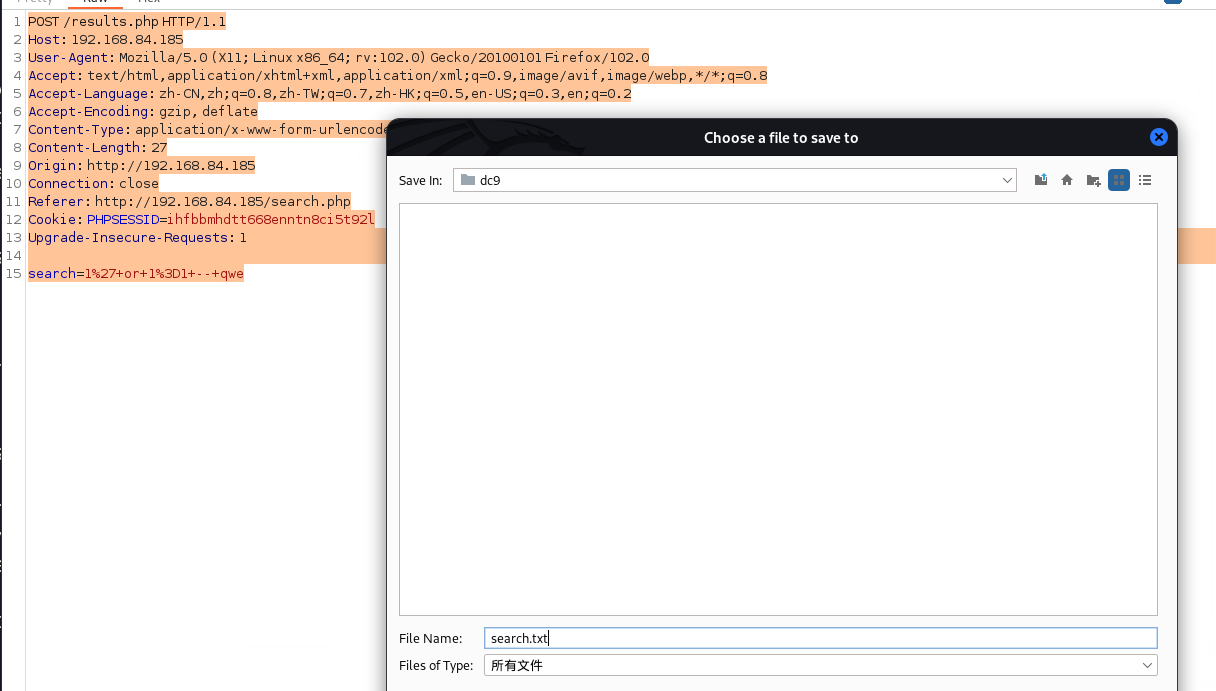This screenshot has width=1216, height=691.
Task: Click the Content-Length: 27 header line
Action: coord(98,147)
